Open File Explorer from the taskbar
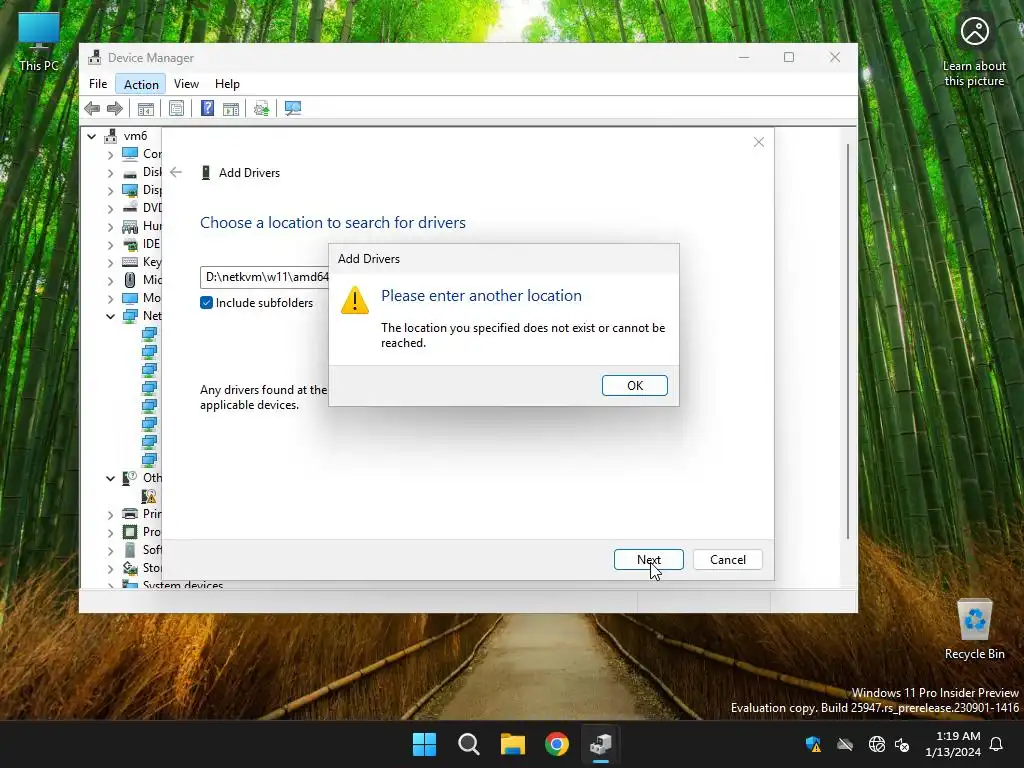Screen dimensions: 1024x768 513,744
